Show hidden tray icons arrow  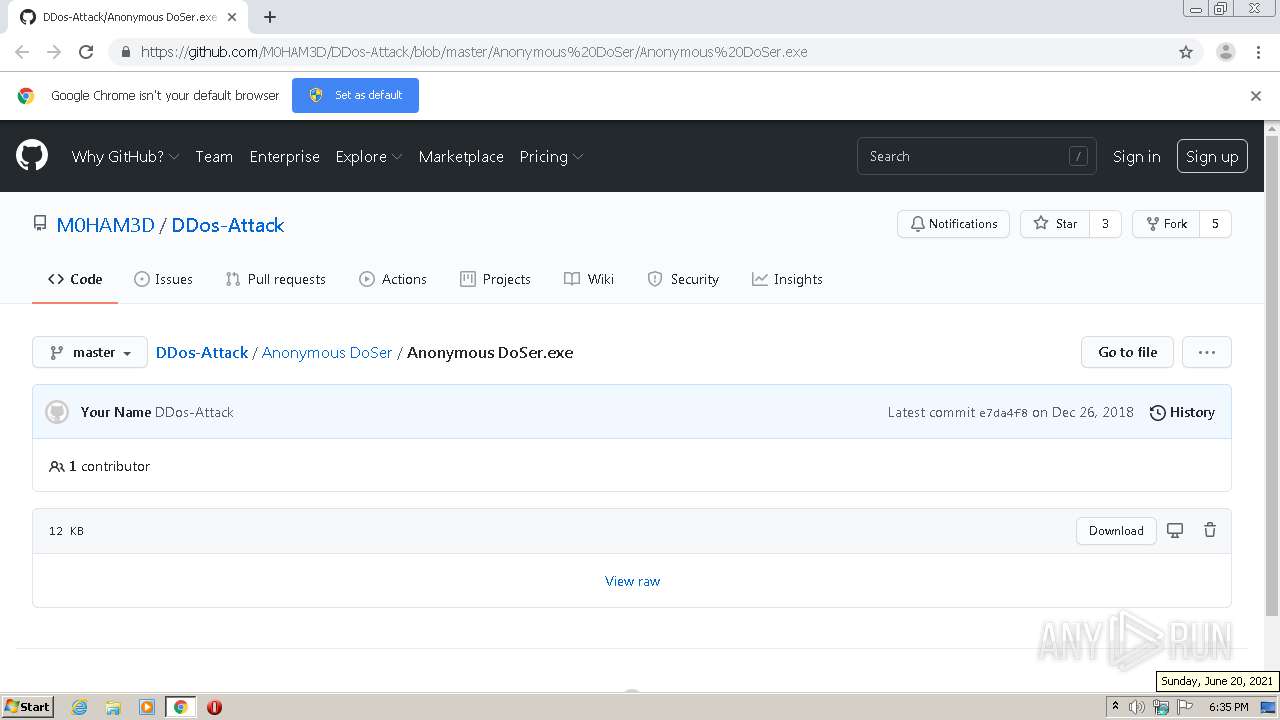(1115, 707)
